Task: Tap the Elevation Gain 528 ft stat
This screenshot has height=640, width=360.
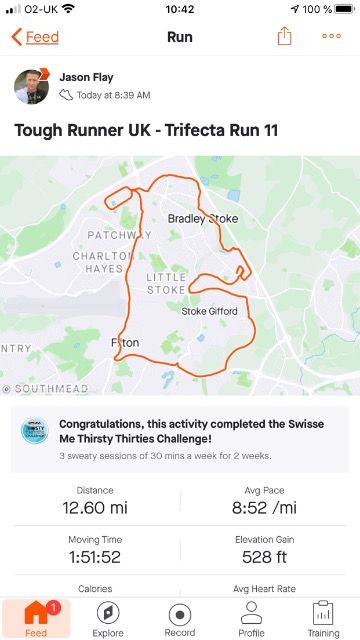Action: (x=264, y=550)
